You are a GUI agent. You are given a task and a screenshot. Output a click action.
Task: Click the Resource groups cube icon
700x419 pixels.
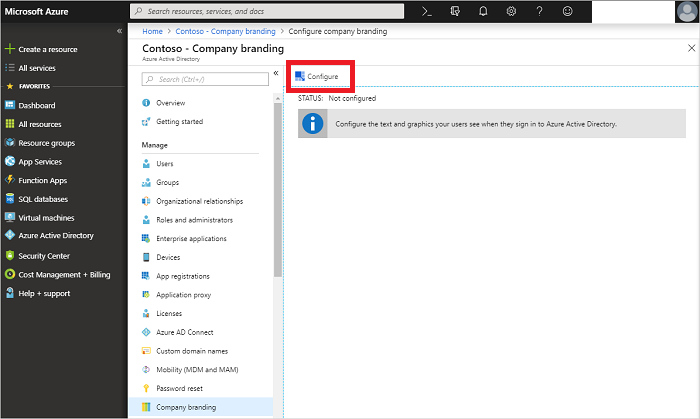[x=10, y=142]
